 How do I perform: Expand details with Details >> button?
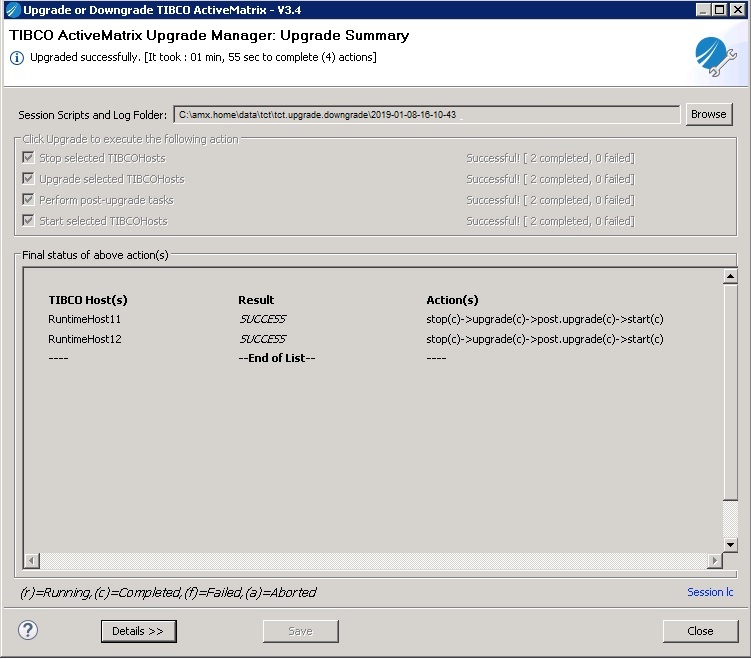click(x=138, y=631)
